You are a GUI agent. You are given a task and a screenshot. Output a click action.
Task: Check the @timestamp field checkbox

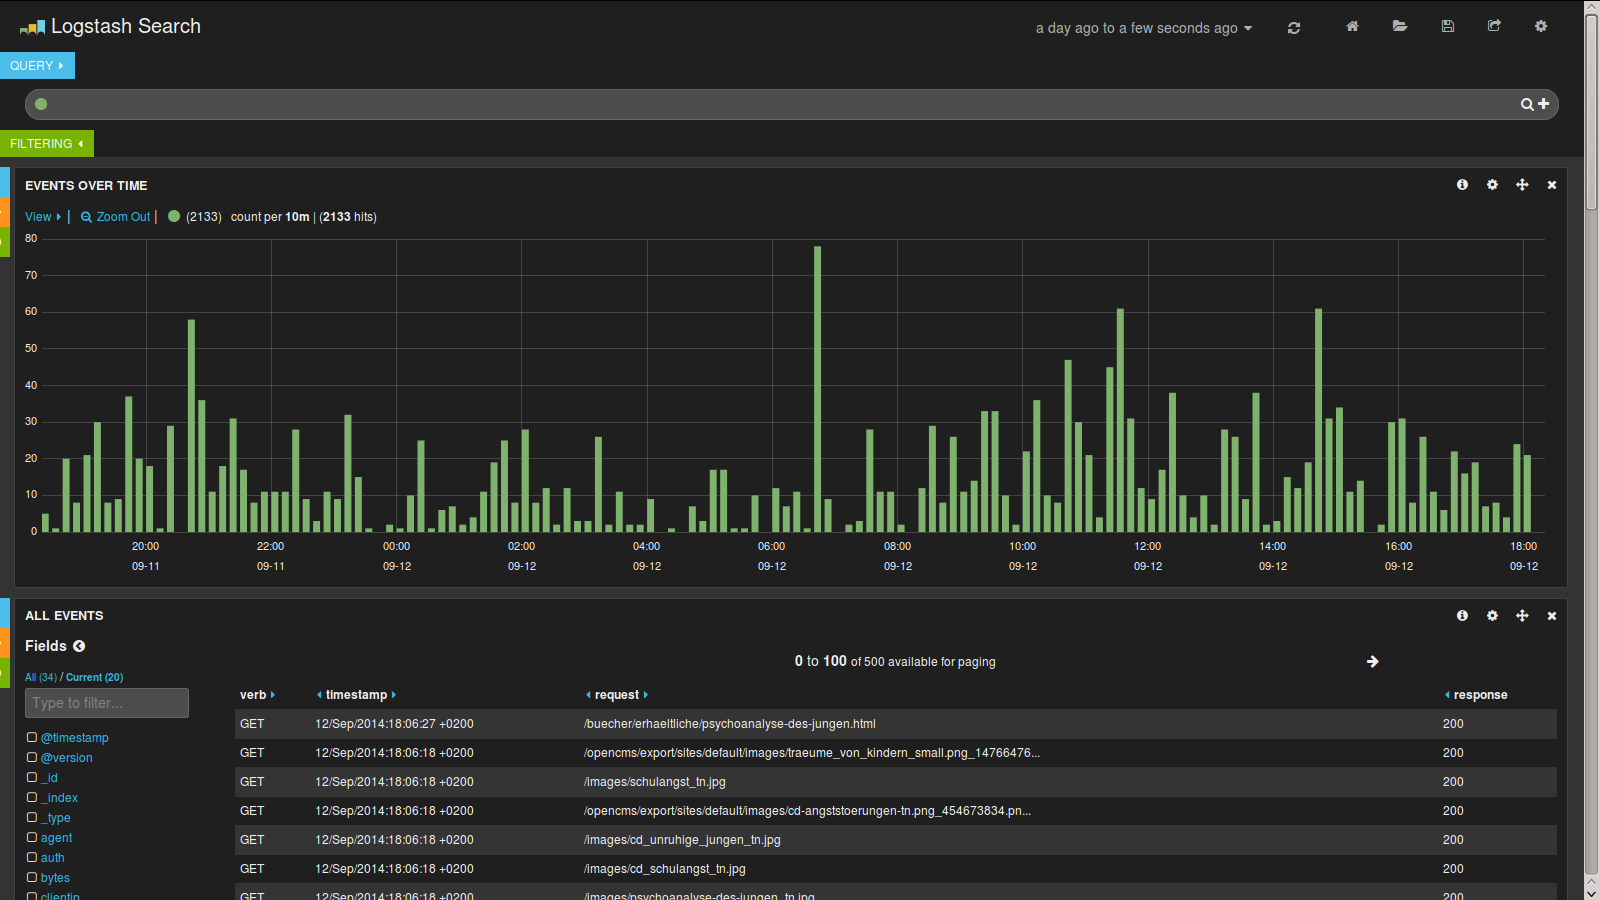click(x=32, y=737)
